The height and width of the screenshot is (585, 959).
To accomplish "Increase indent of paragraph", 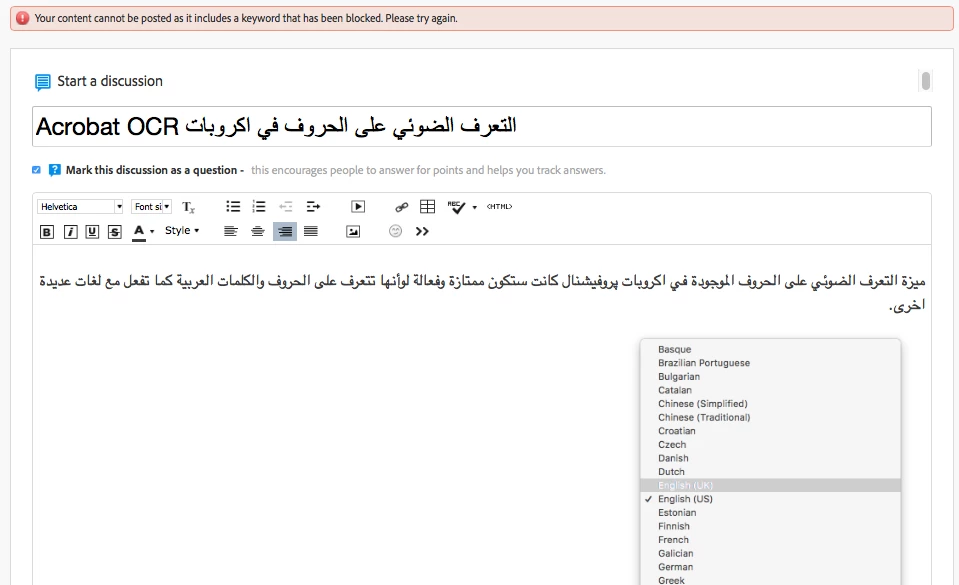I will [313, 207].
